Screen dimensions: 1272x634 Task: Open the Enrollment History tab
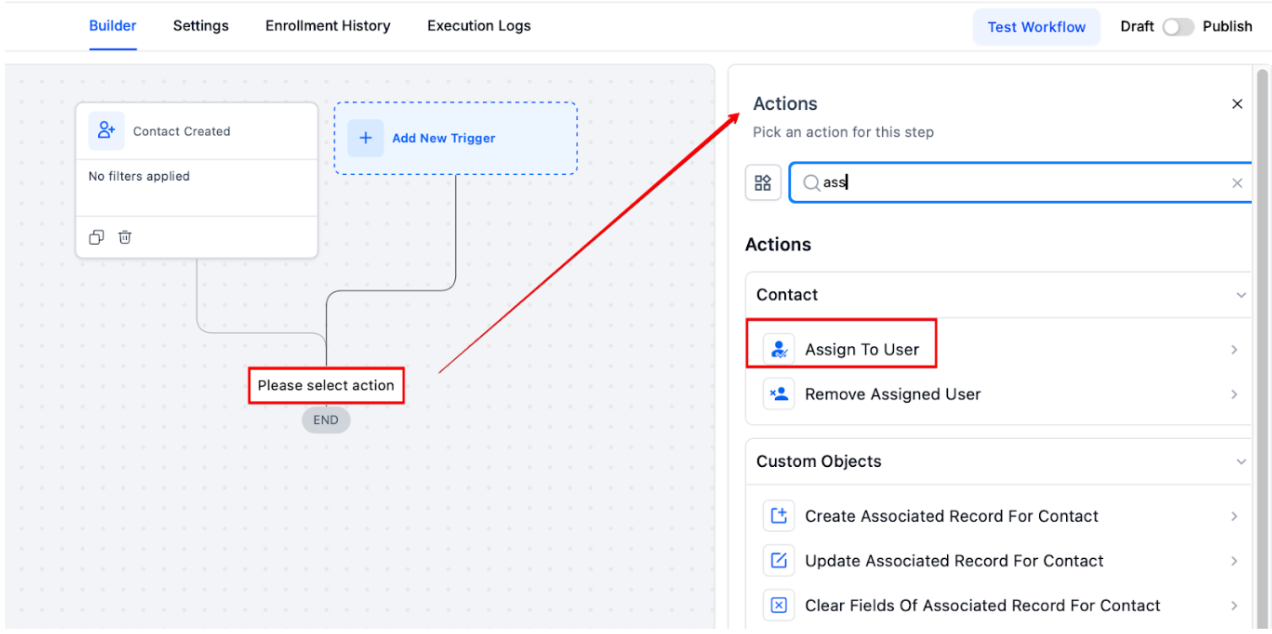(327, 26)
